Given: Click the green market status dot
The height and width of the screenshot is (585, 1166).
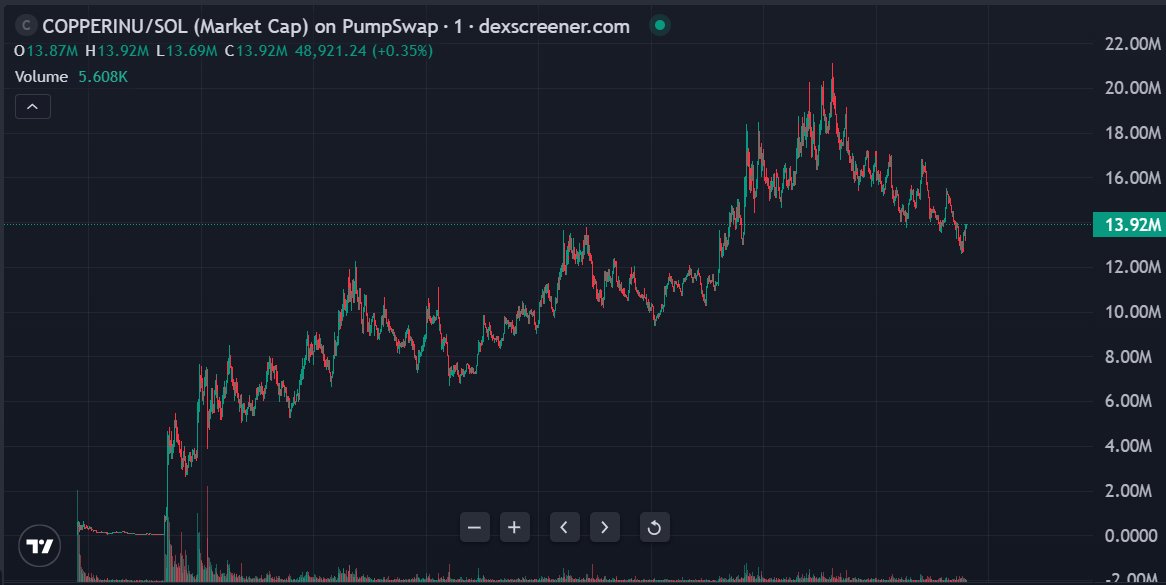Looking at the screenshot, I should coord(660,26).
